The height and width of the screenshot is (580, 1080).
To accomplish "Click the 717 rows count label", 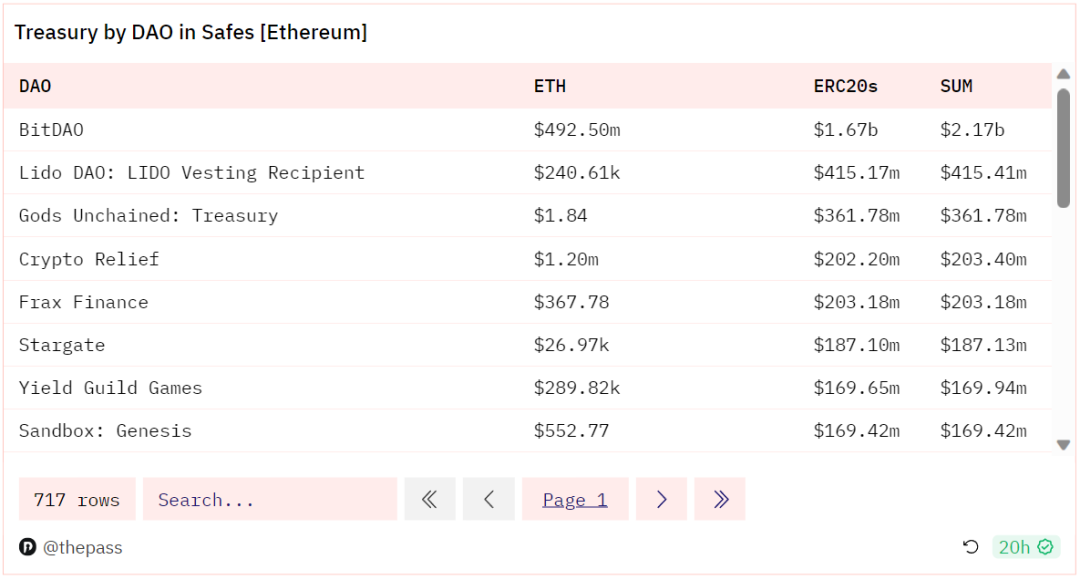I will point(77,499).
